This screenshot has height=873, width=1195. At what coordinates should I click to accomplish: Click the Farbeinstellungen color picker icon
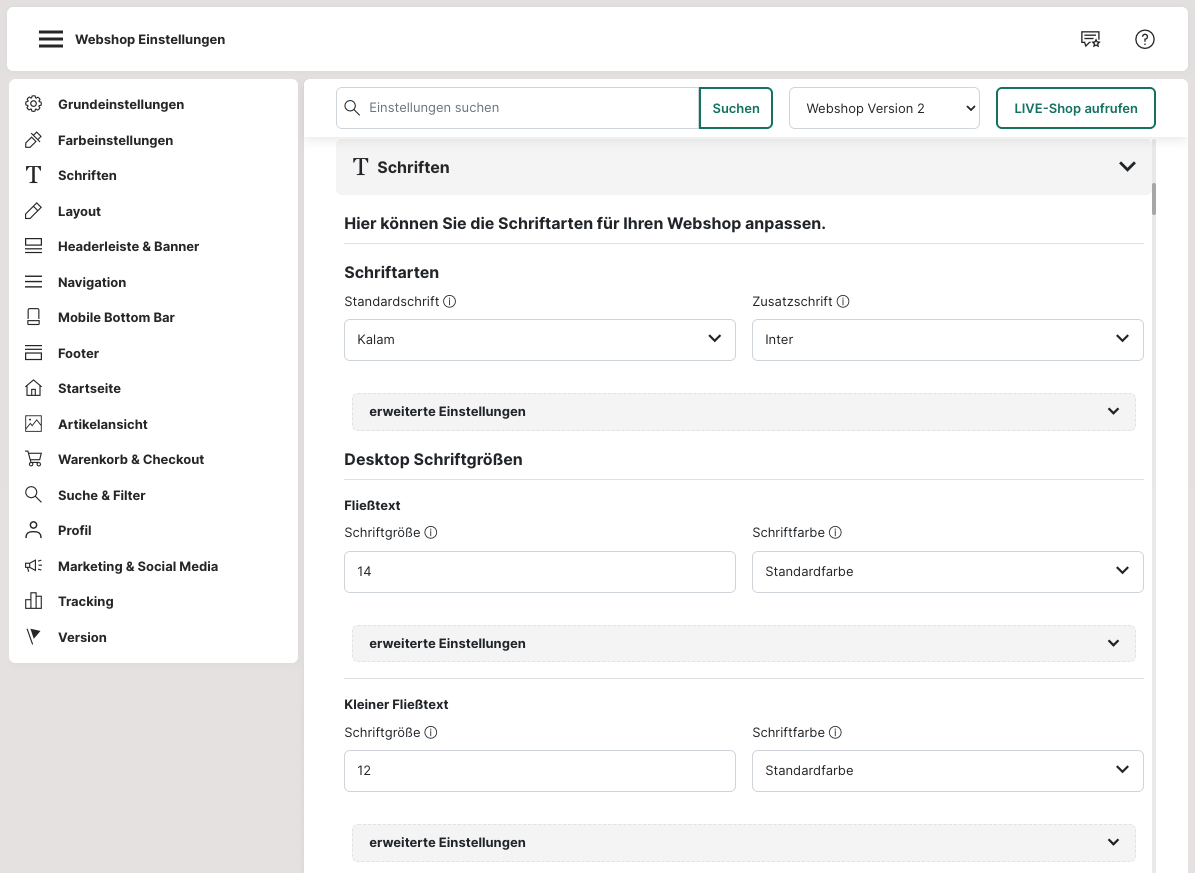[34, 140]
